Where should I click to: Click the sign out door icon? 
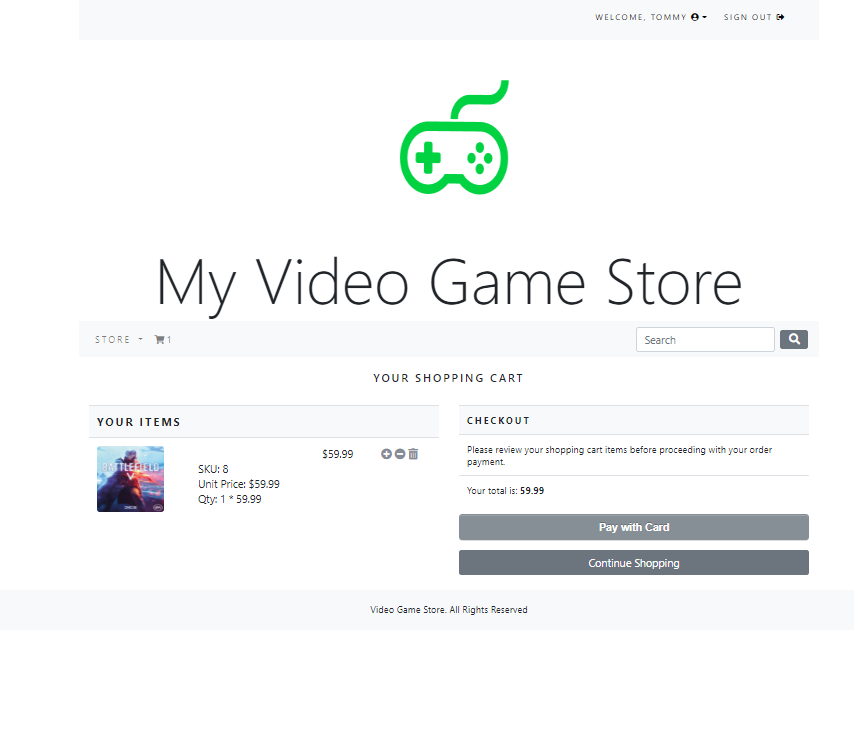781,16
